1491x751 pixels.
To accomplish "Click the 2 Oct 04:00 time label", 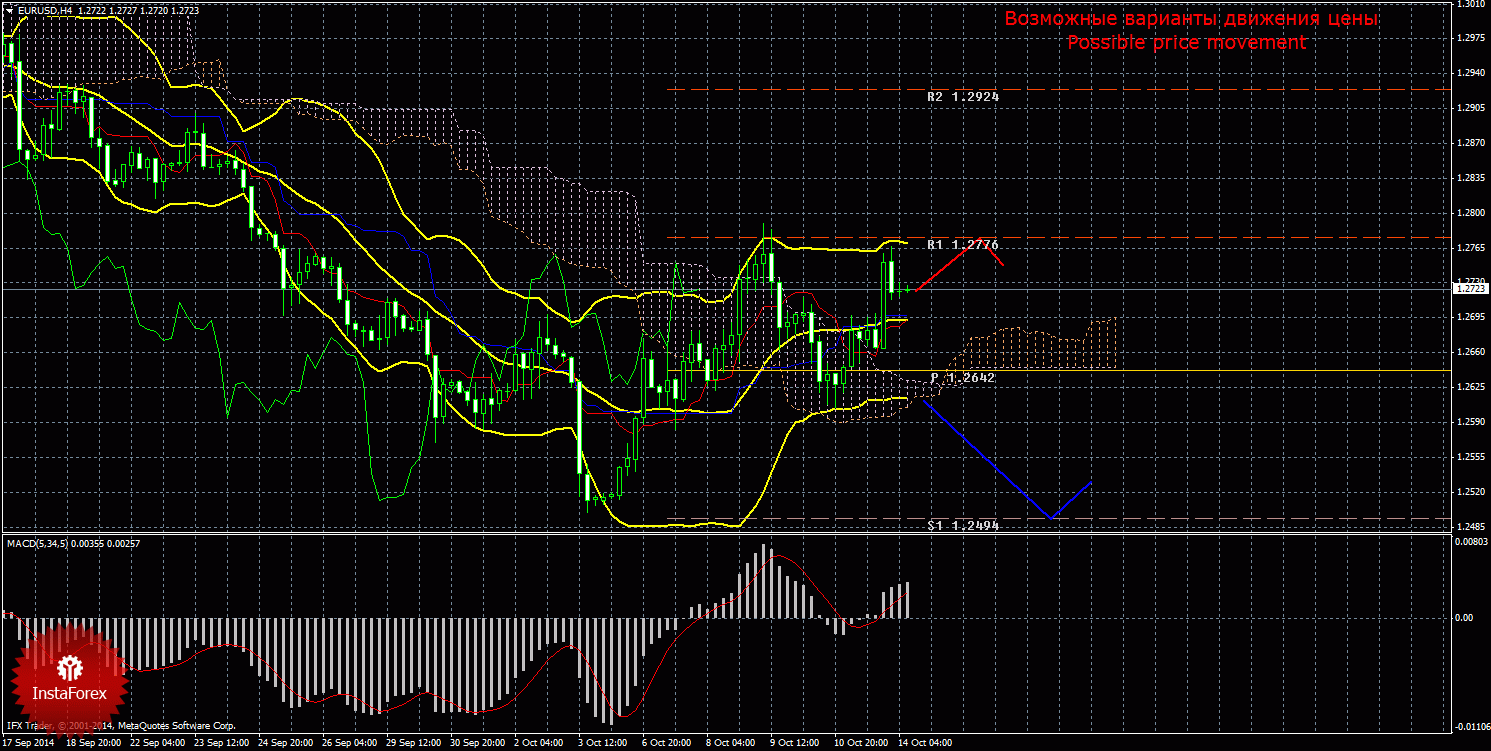I will coord(540,744).
